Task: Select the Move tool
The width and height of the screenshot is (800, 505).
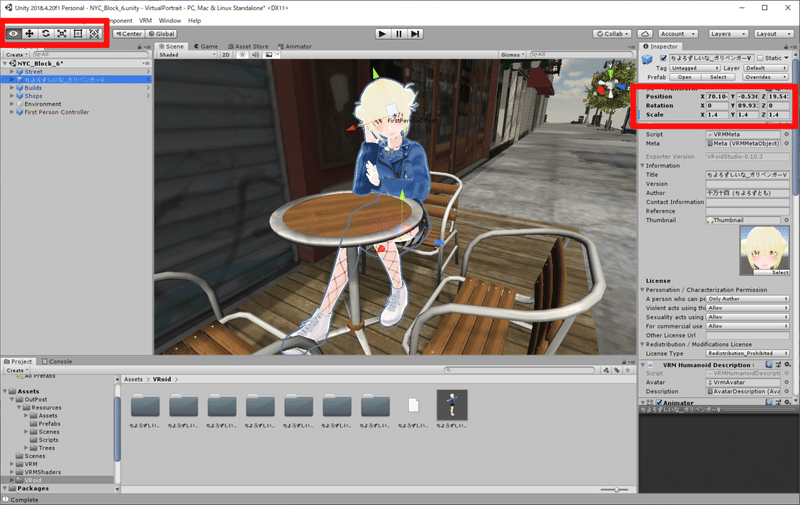Action: [x=30, y=34]
